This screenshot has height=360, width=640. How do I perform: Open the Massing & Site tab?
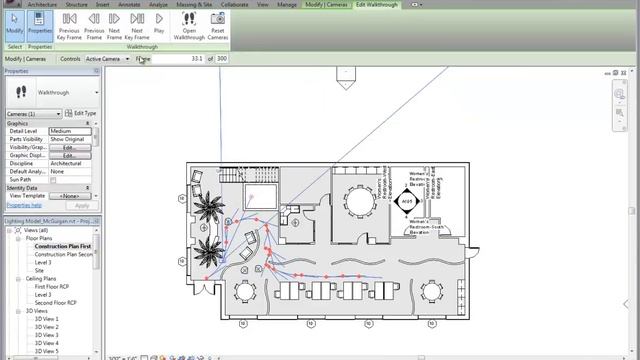(x=194, y=4)
